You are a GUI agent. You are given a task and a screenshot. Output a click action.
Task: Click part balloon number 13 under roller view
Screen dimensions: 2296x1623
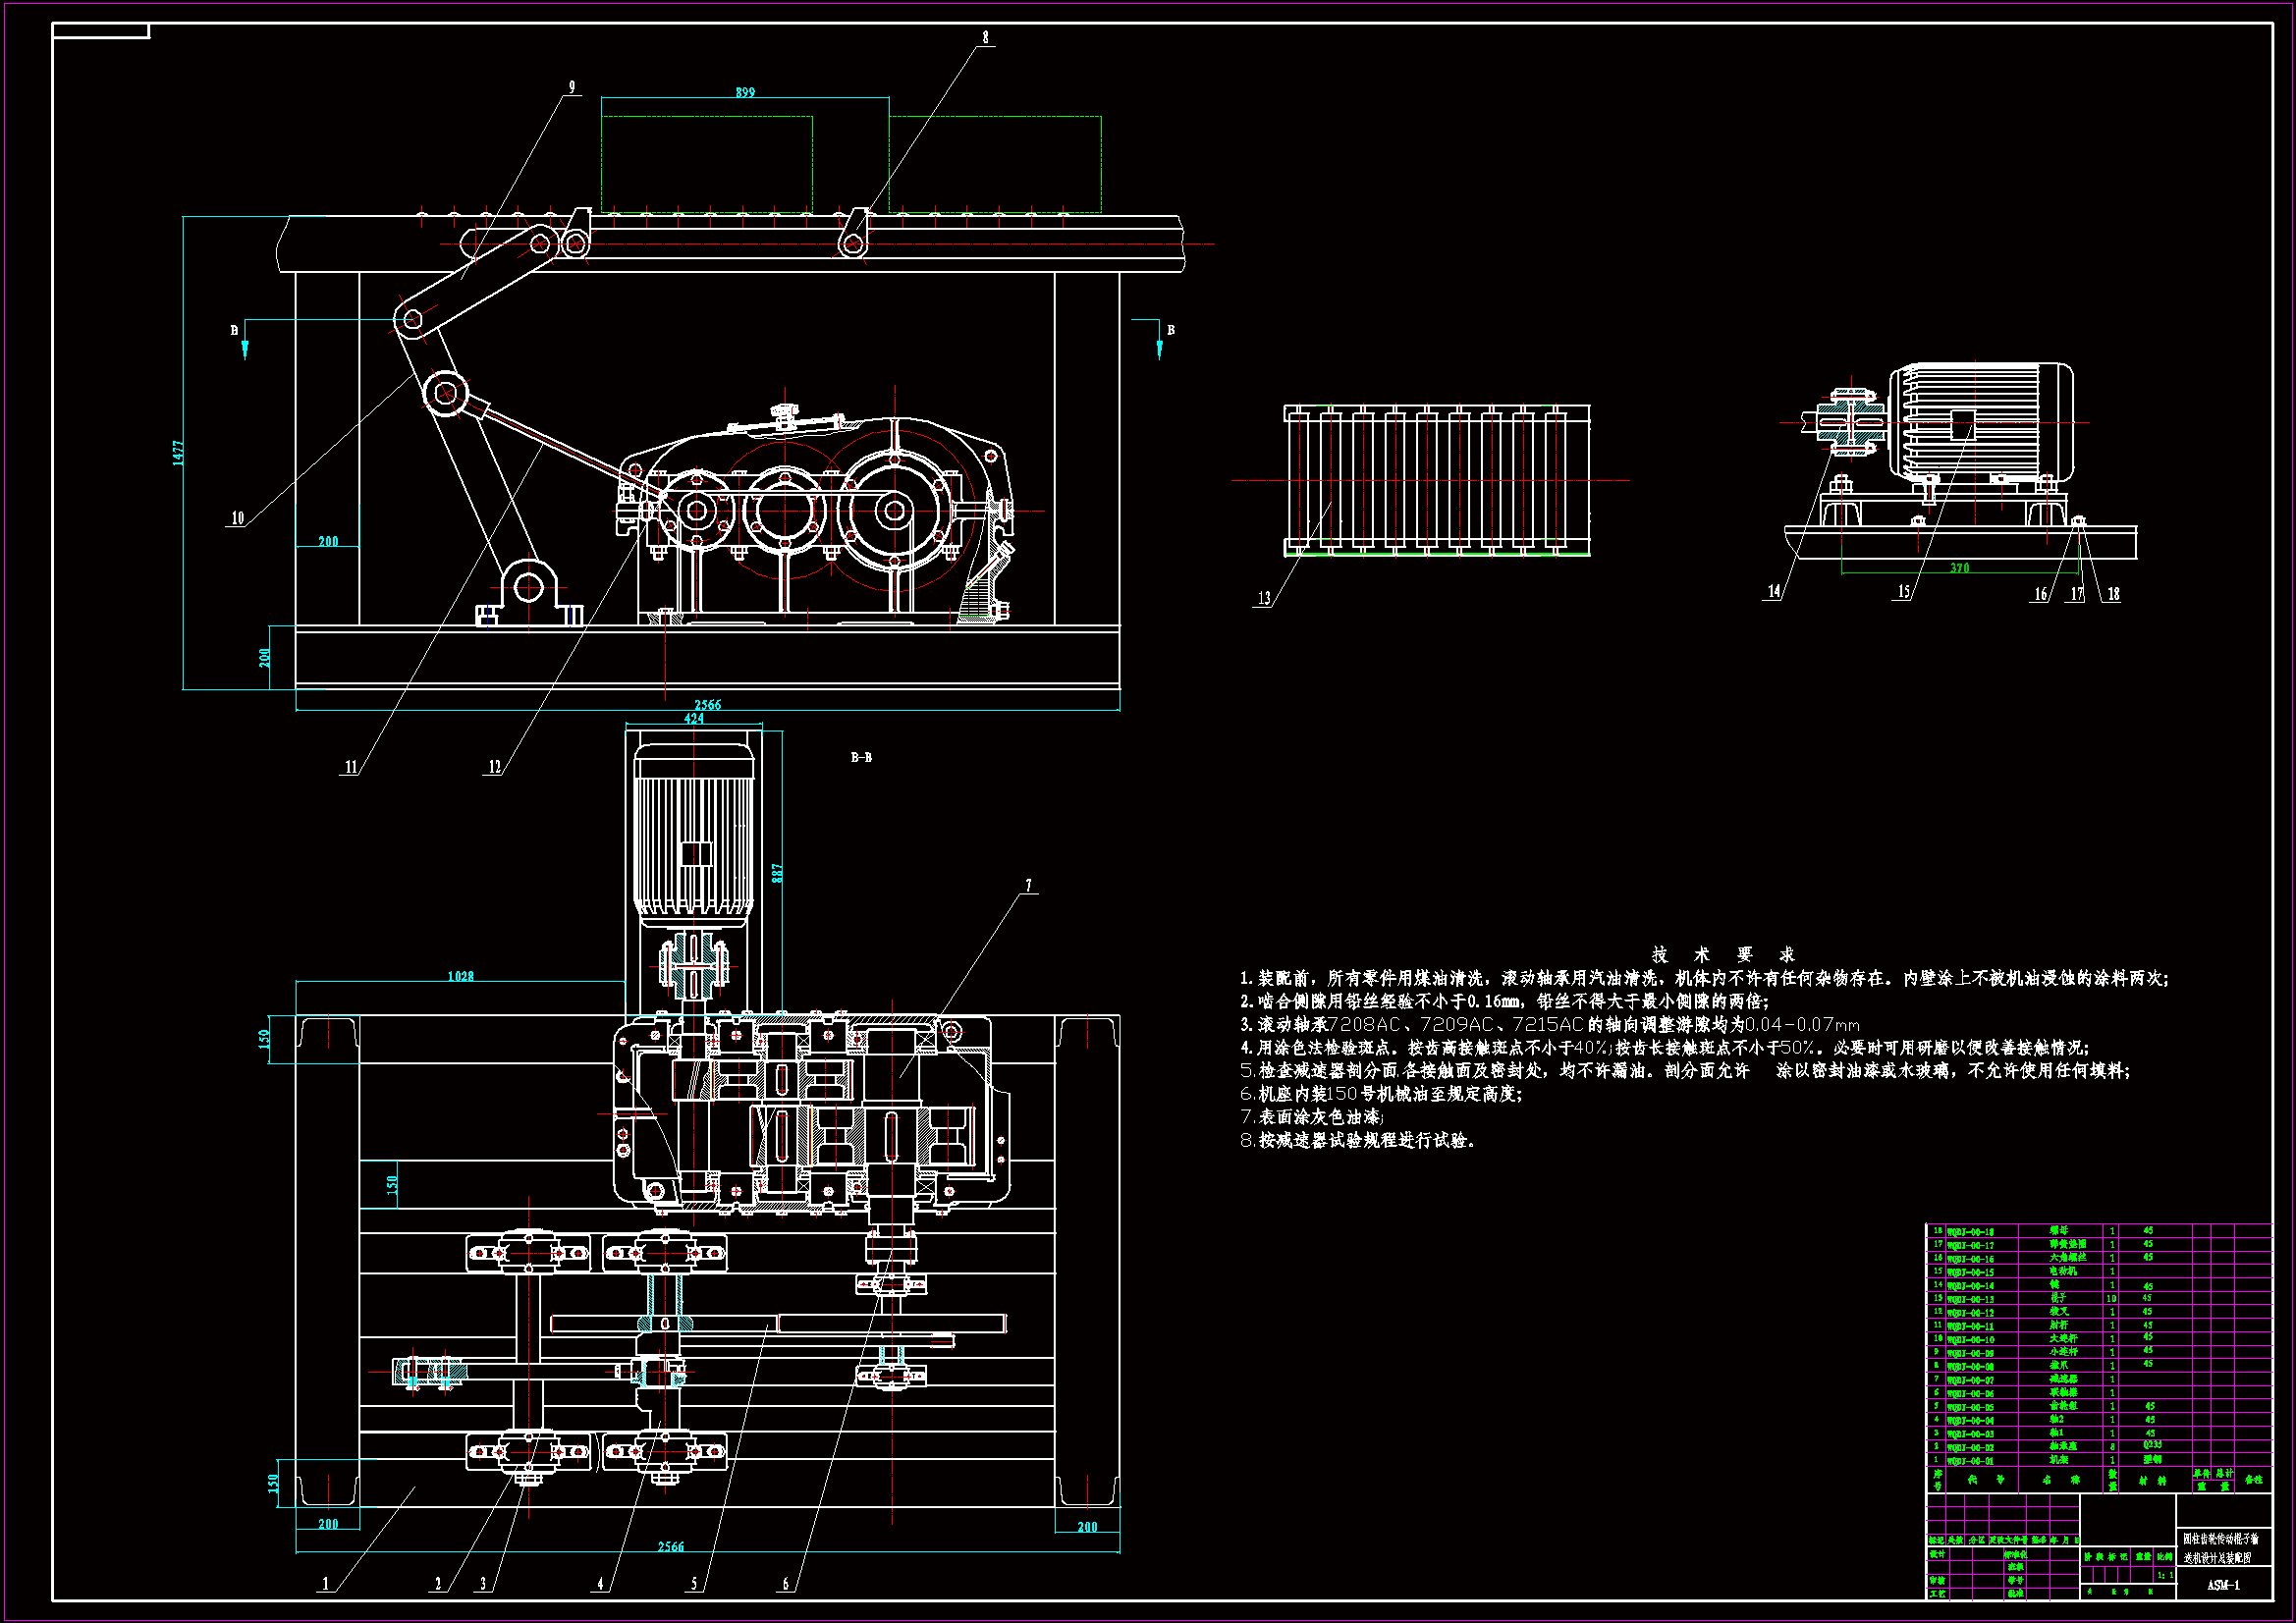1264,598
